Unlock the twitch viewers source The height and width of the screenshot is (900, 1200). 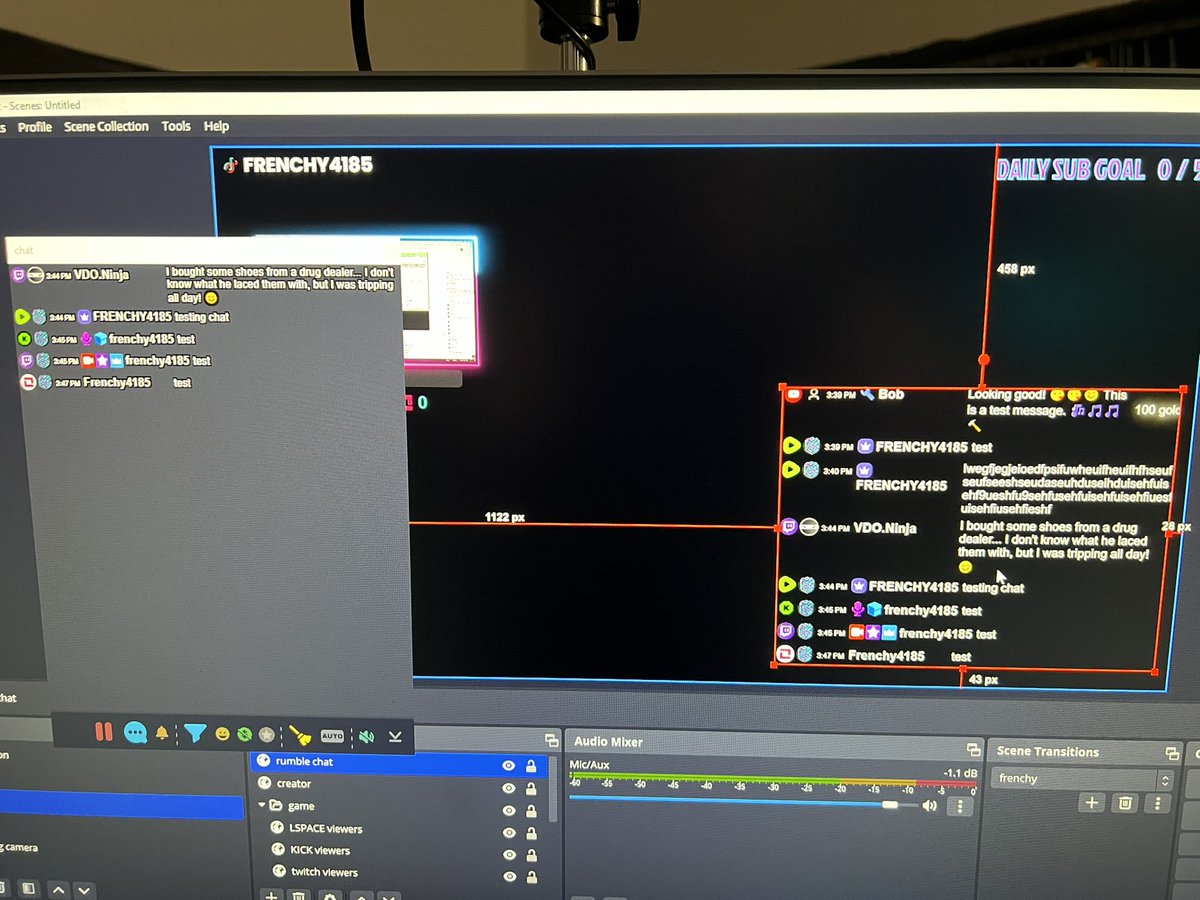point(531,877)
